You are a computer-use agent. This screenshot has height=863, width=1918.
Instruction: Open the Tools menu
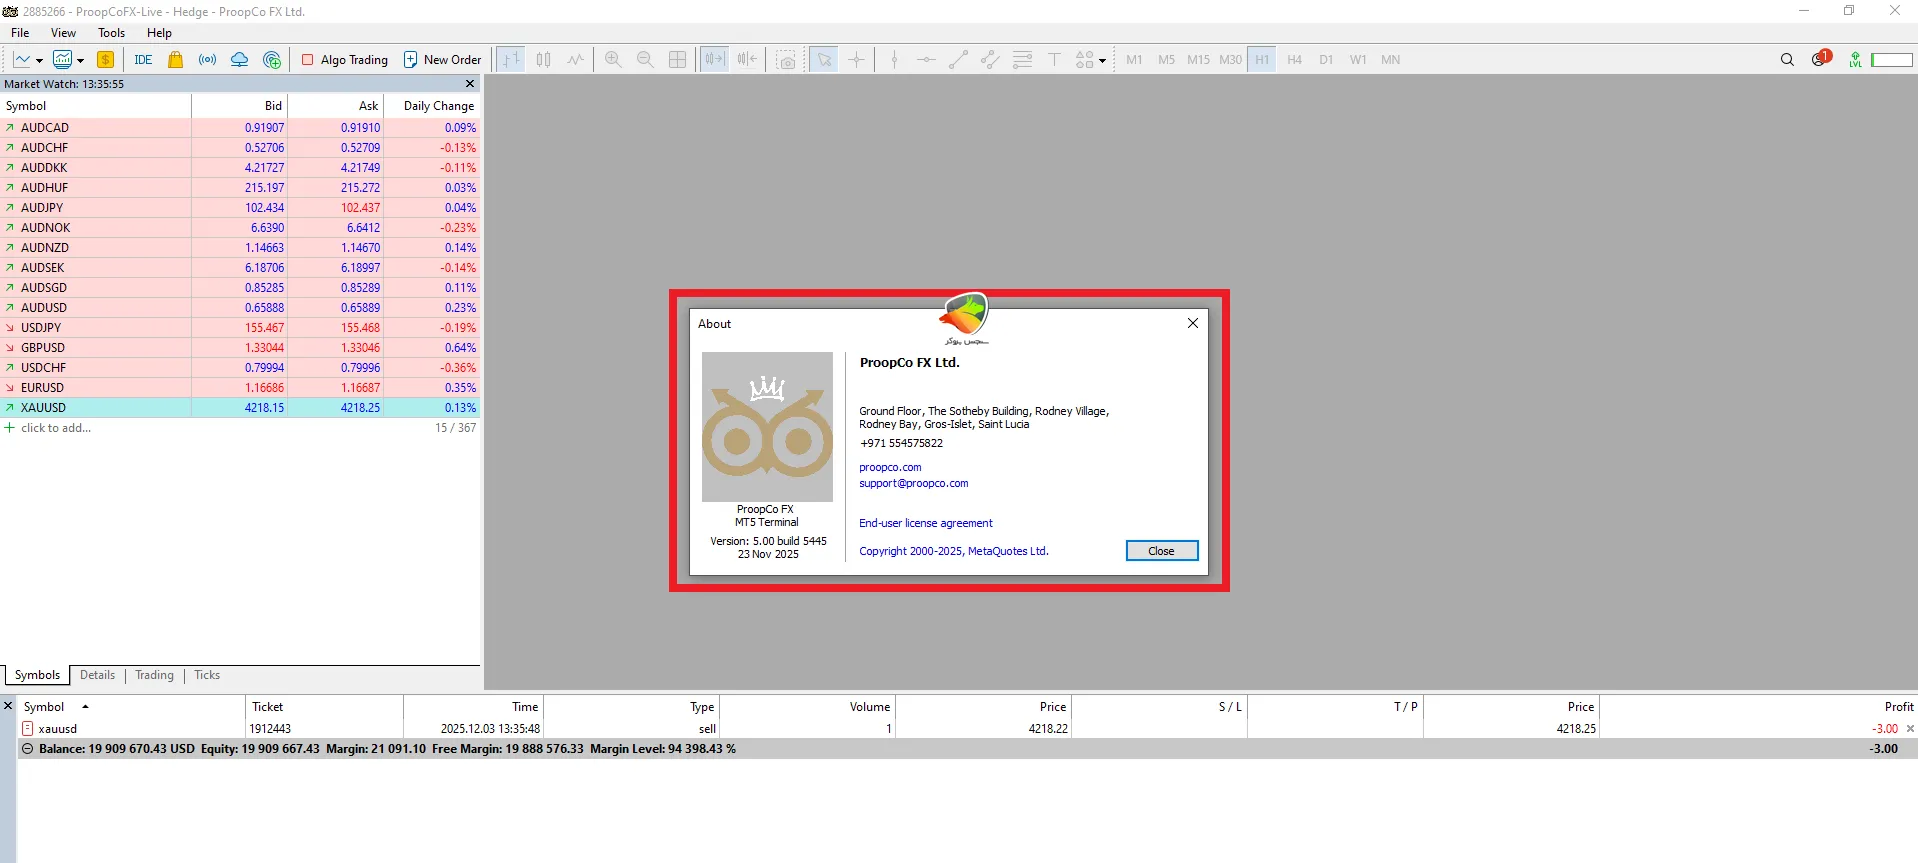pyautogui.click(x=111, y=33)
